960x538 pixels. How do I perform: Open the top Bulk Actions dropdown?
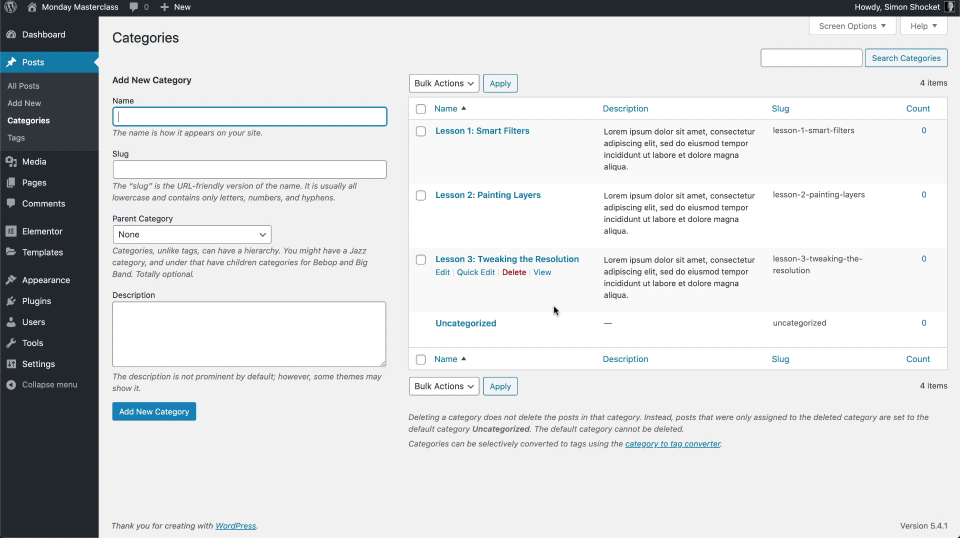[x=444, y=84]
